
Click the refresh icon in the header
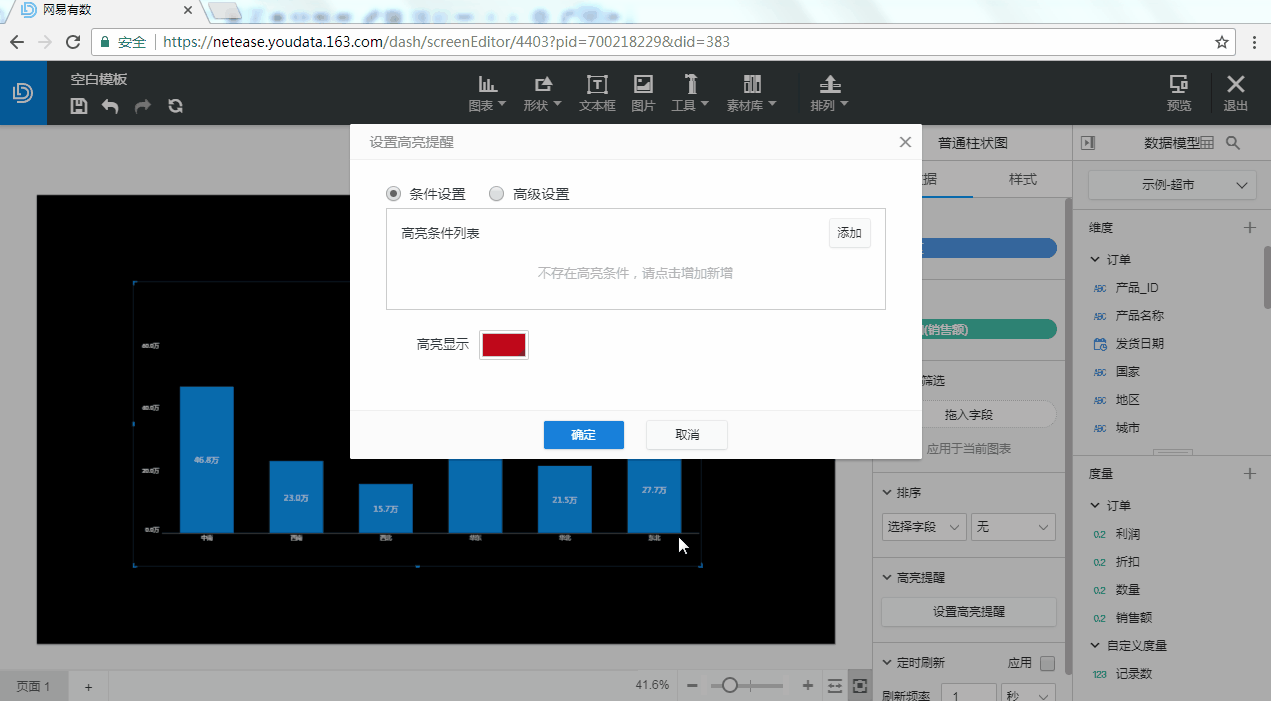[x=176, y=106]
